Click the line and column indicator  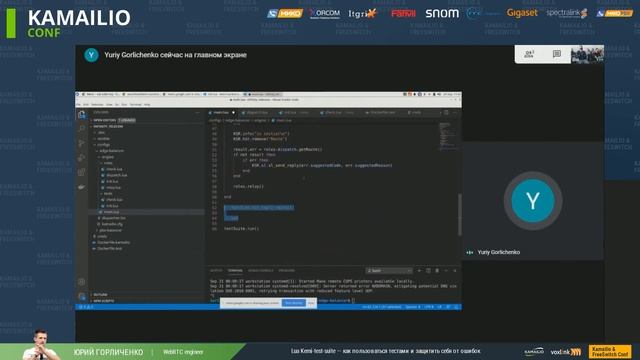(x=382, y=307)
